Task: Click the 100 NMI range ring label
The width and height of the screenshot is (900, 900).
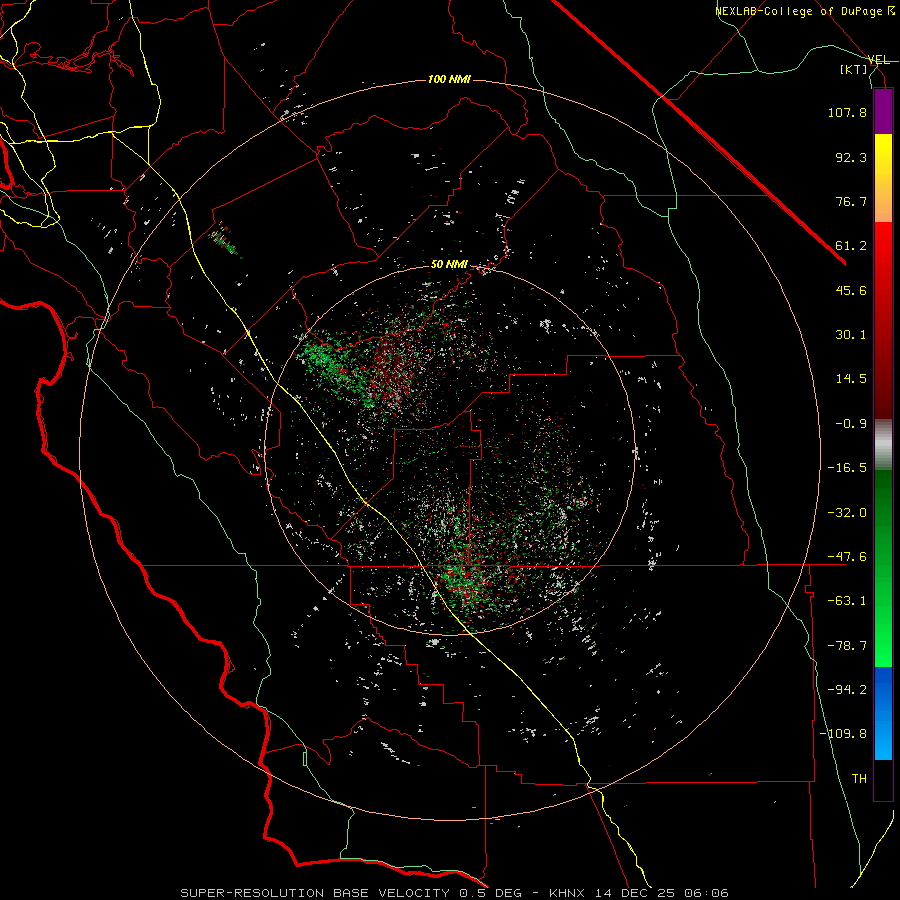Action: click(449, 79)
